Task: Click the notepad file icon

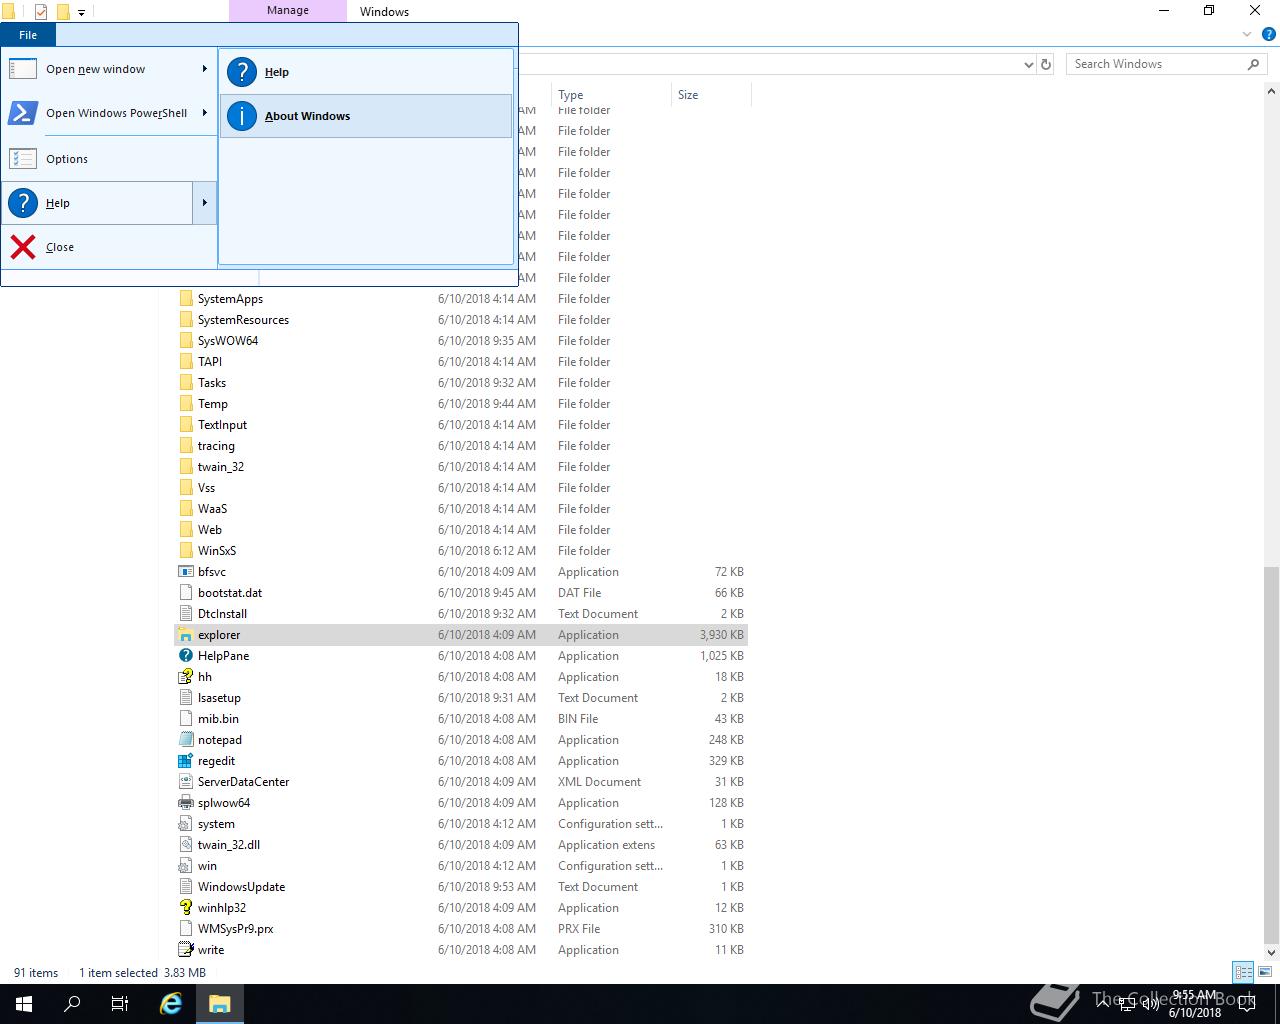Action: point(185,740)
